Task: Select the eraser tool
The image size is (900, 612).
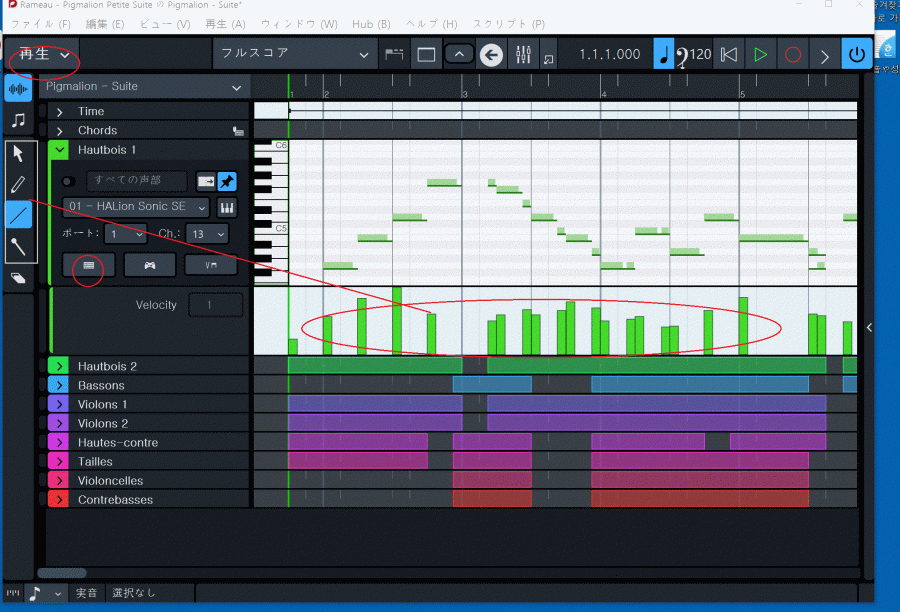Action: (18, 278)
